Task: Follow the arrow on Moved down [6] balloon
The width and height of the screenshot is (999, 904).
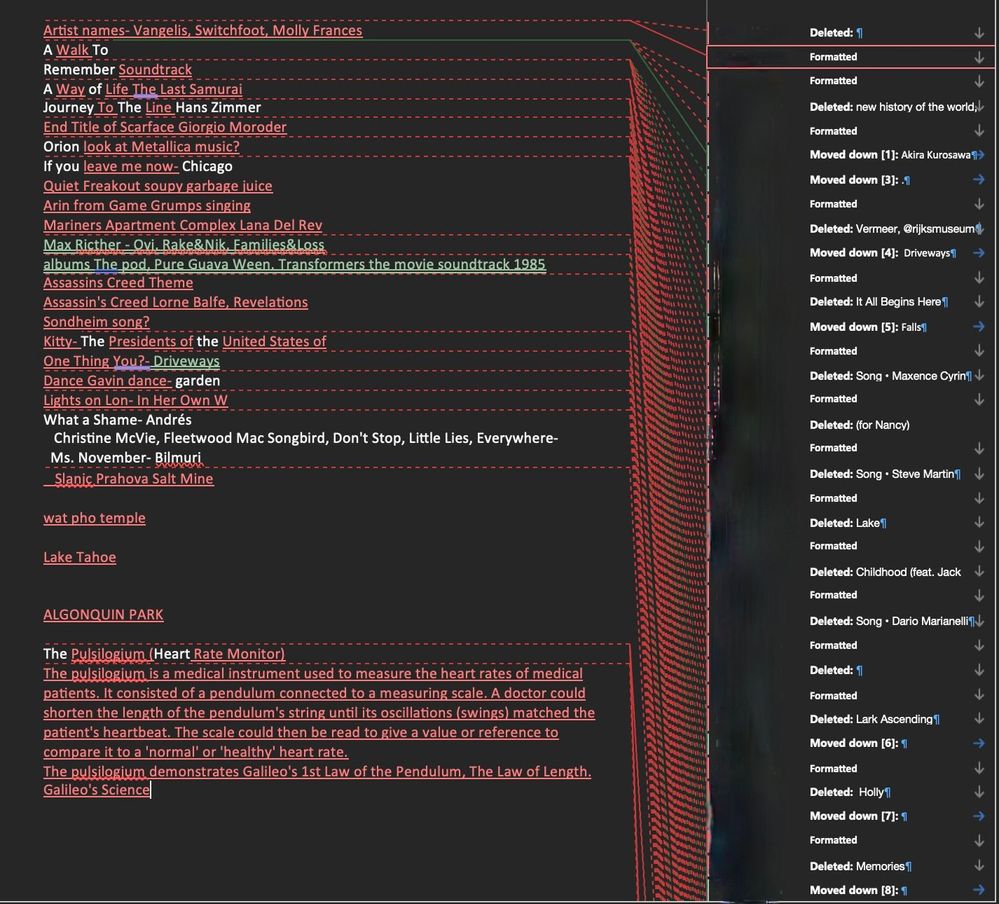Action: 979,743
